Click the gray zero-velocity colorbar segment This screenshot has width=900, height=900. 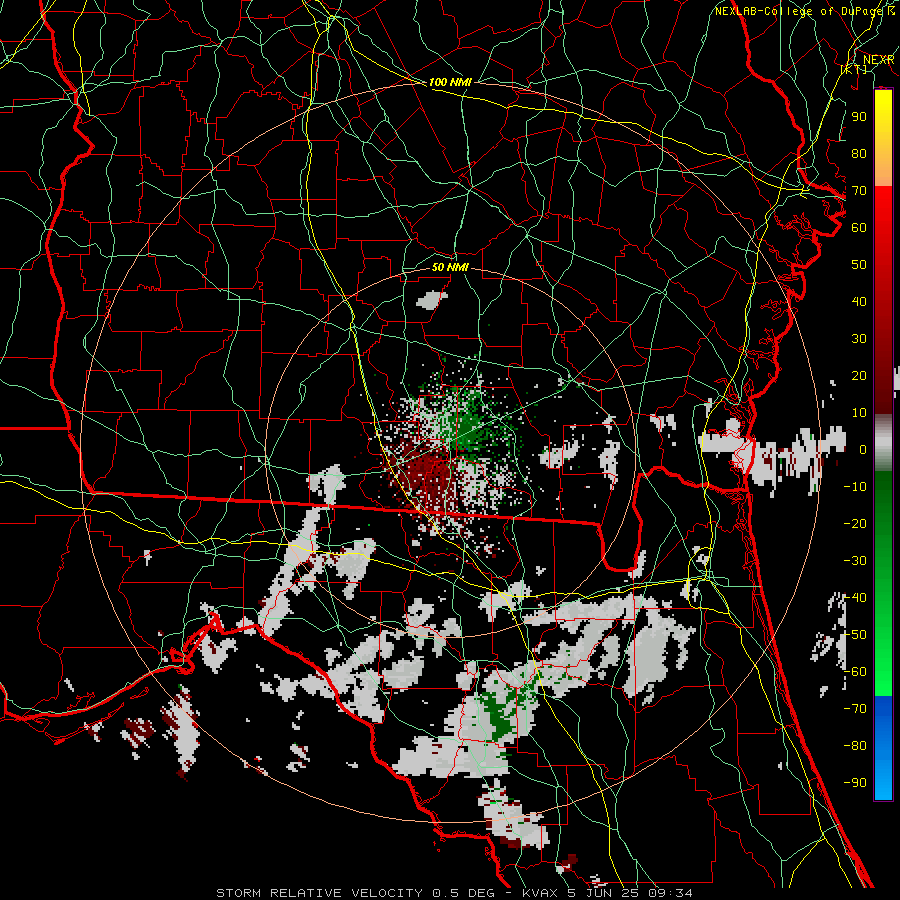pyautogui.click(x=883, y=442)
